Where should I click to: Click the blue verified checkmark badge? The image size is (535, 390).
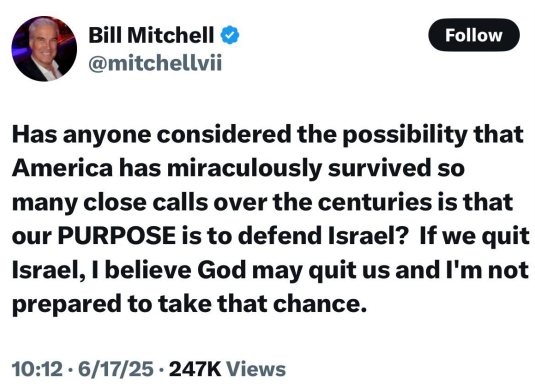pyautogui.click(x=230, y=35)
